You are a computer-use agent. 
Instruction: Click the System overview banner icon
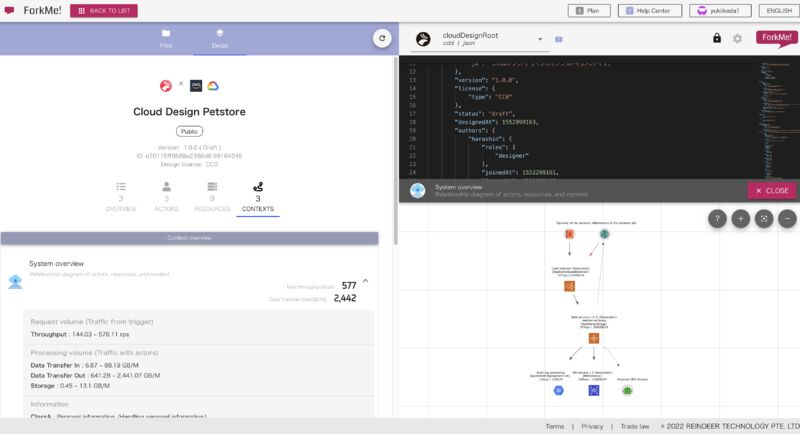(x=417, y=191)
